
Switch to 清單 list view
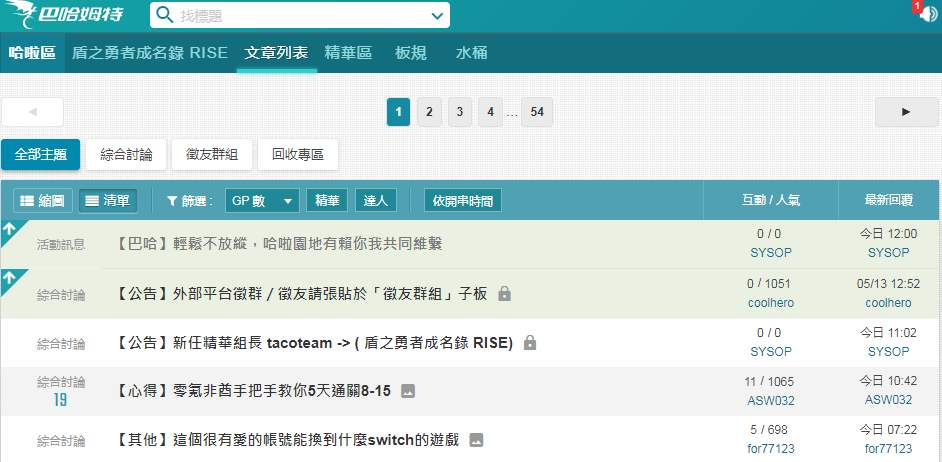coord(108,201)
